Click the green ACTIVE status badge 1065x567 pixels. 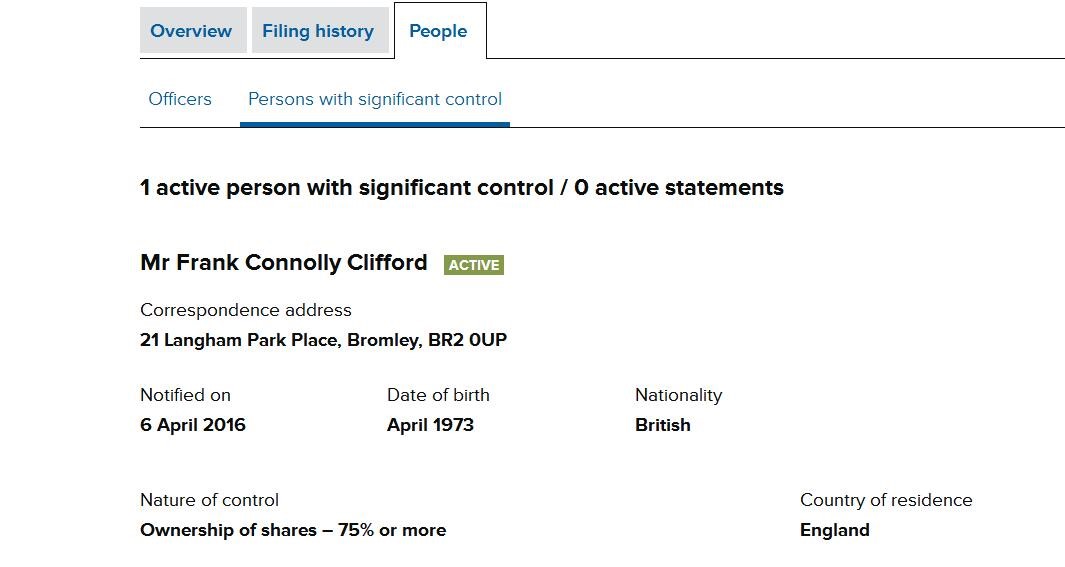click(474, 265)
